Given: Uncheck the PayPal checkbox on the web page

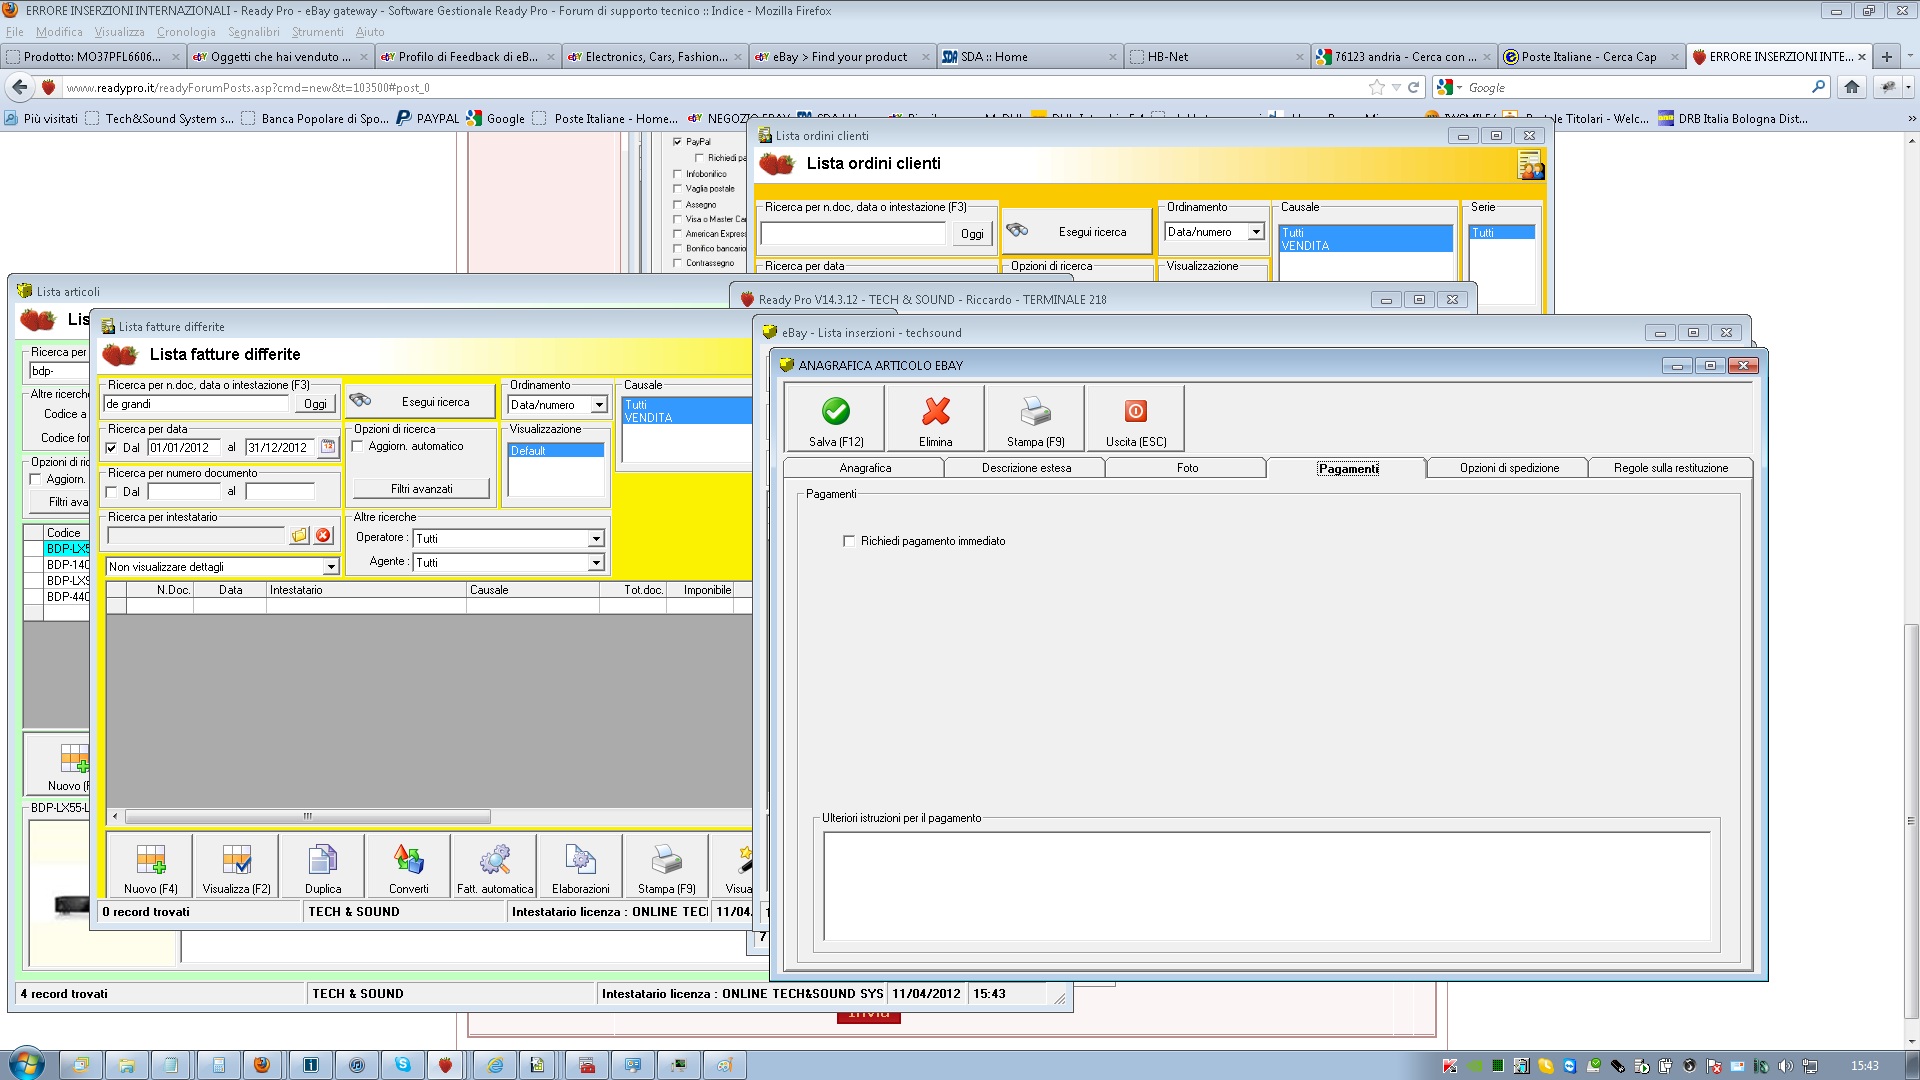Looking at the screenshot, I should click(x=677, y=142).
